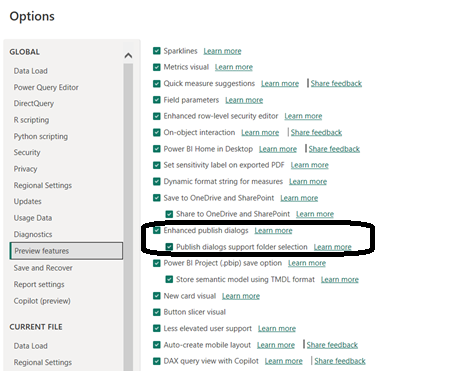Toggle Quick measure suggestions checkbox
The image size is (454, 371).
(x=157, y=83)
